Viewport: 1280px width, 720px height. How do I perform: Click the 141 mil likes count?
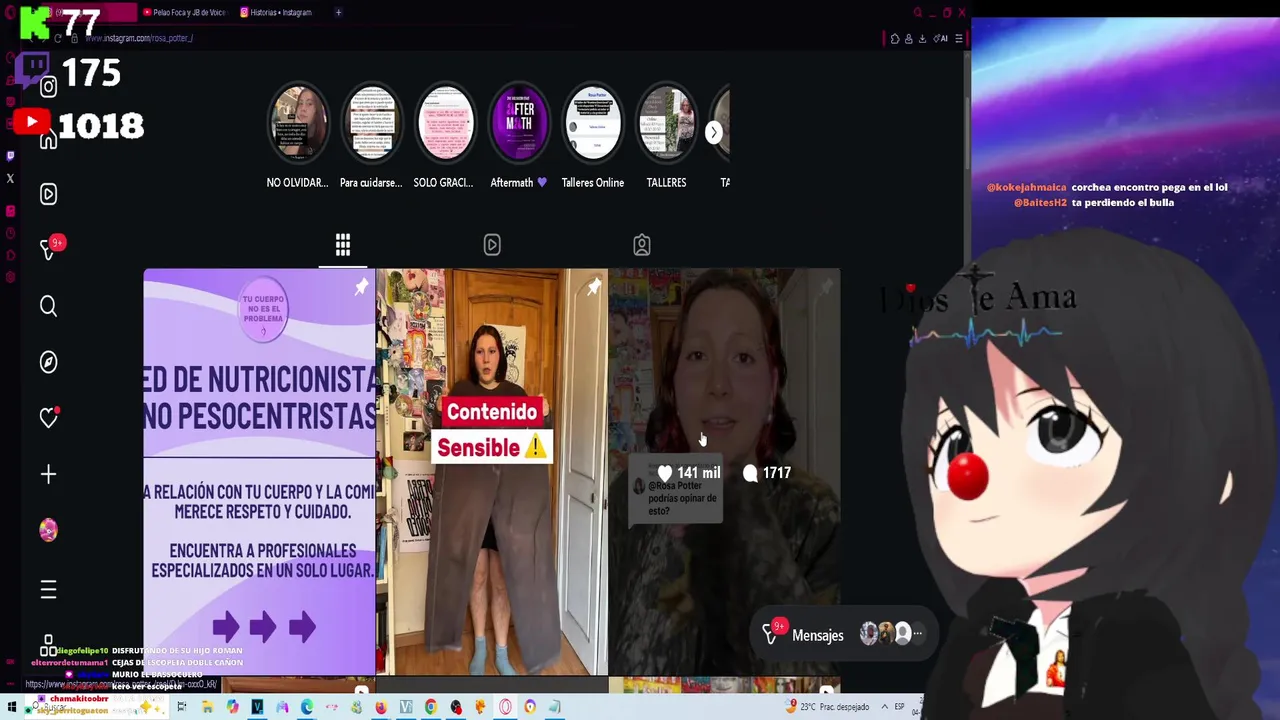click(688, 473)
